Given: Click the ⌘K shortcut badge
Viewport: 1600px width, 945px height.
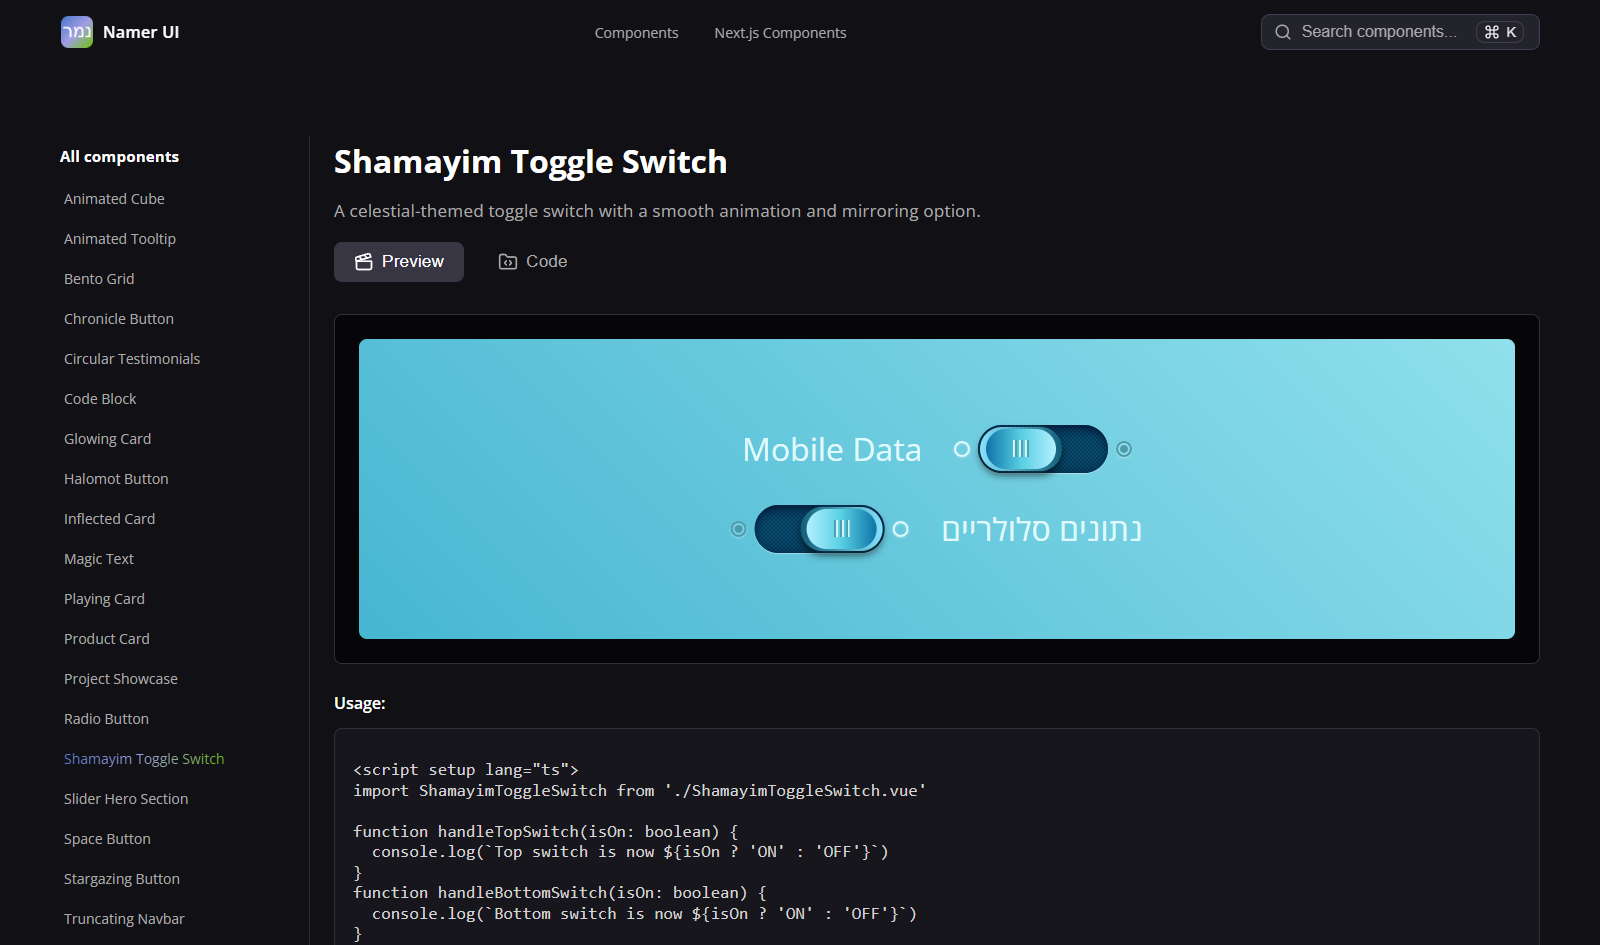Looking at the screenshot, I should tap(1501, 32).
